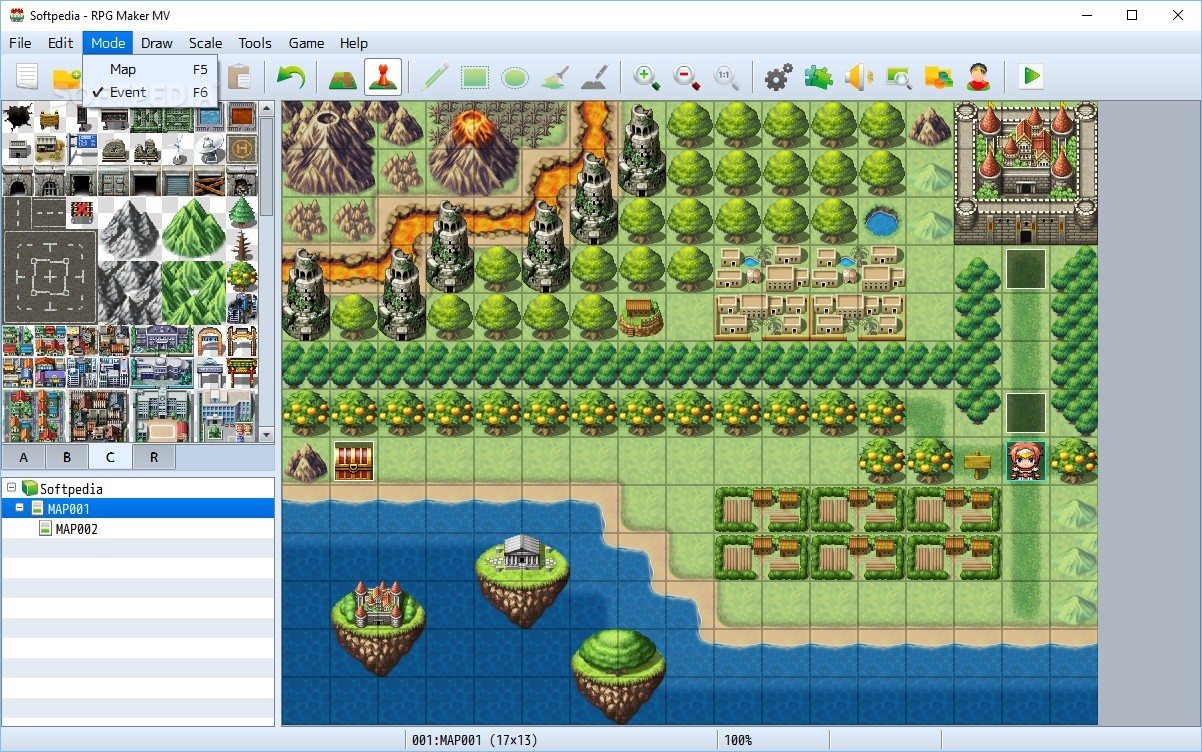The width and height of the screenshot is (1202, 752).
Task: Open the Help menu
Action: click(x=354, y=43)
